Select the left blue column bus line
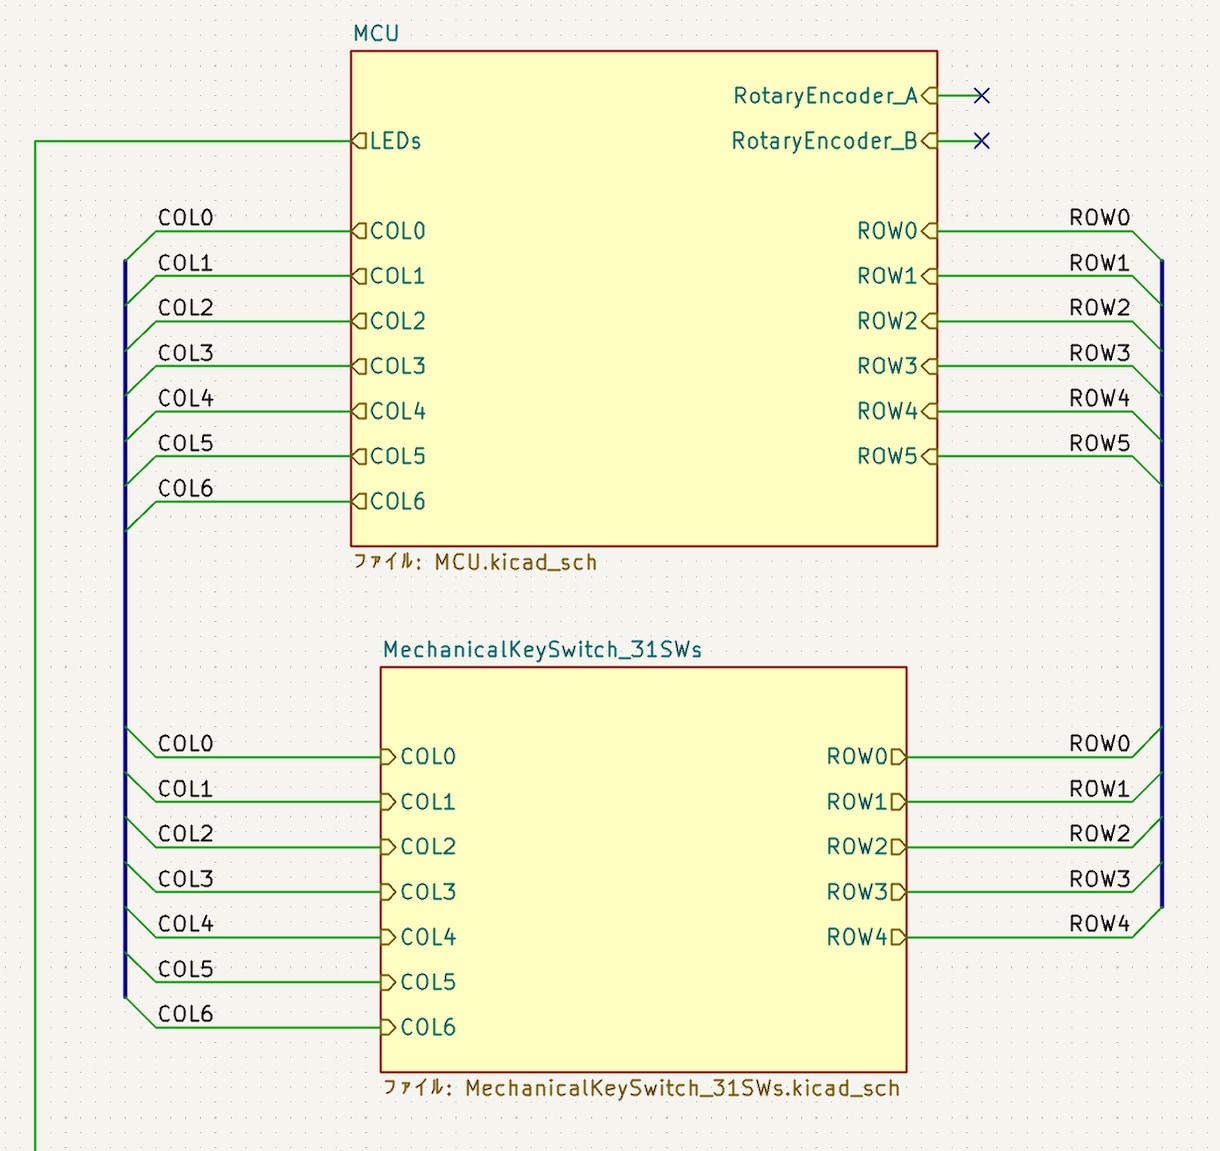The width and height of the screenshot is (1220, 1151). point(125,628)
